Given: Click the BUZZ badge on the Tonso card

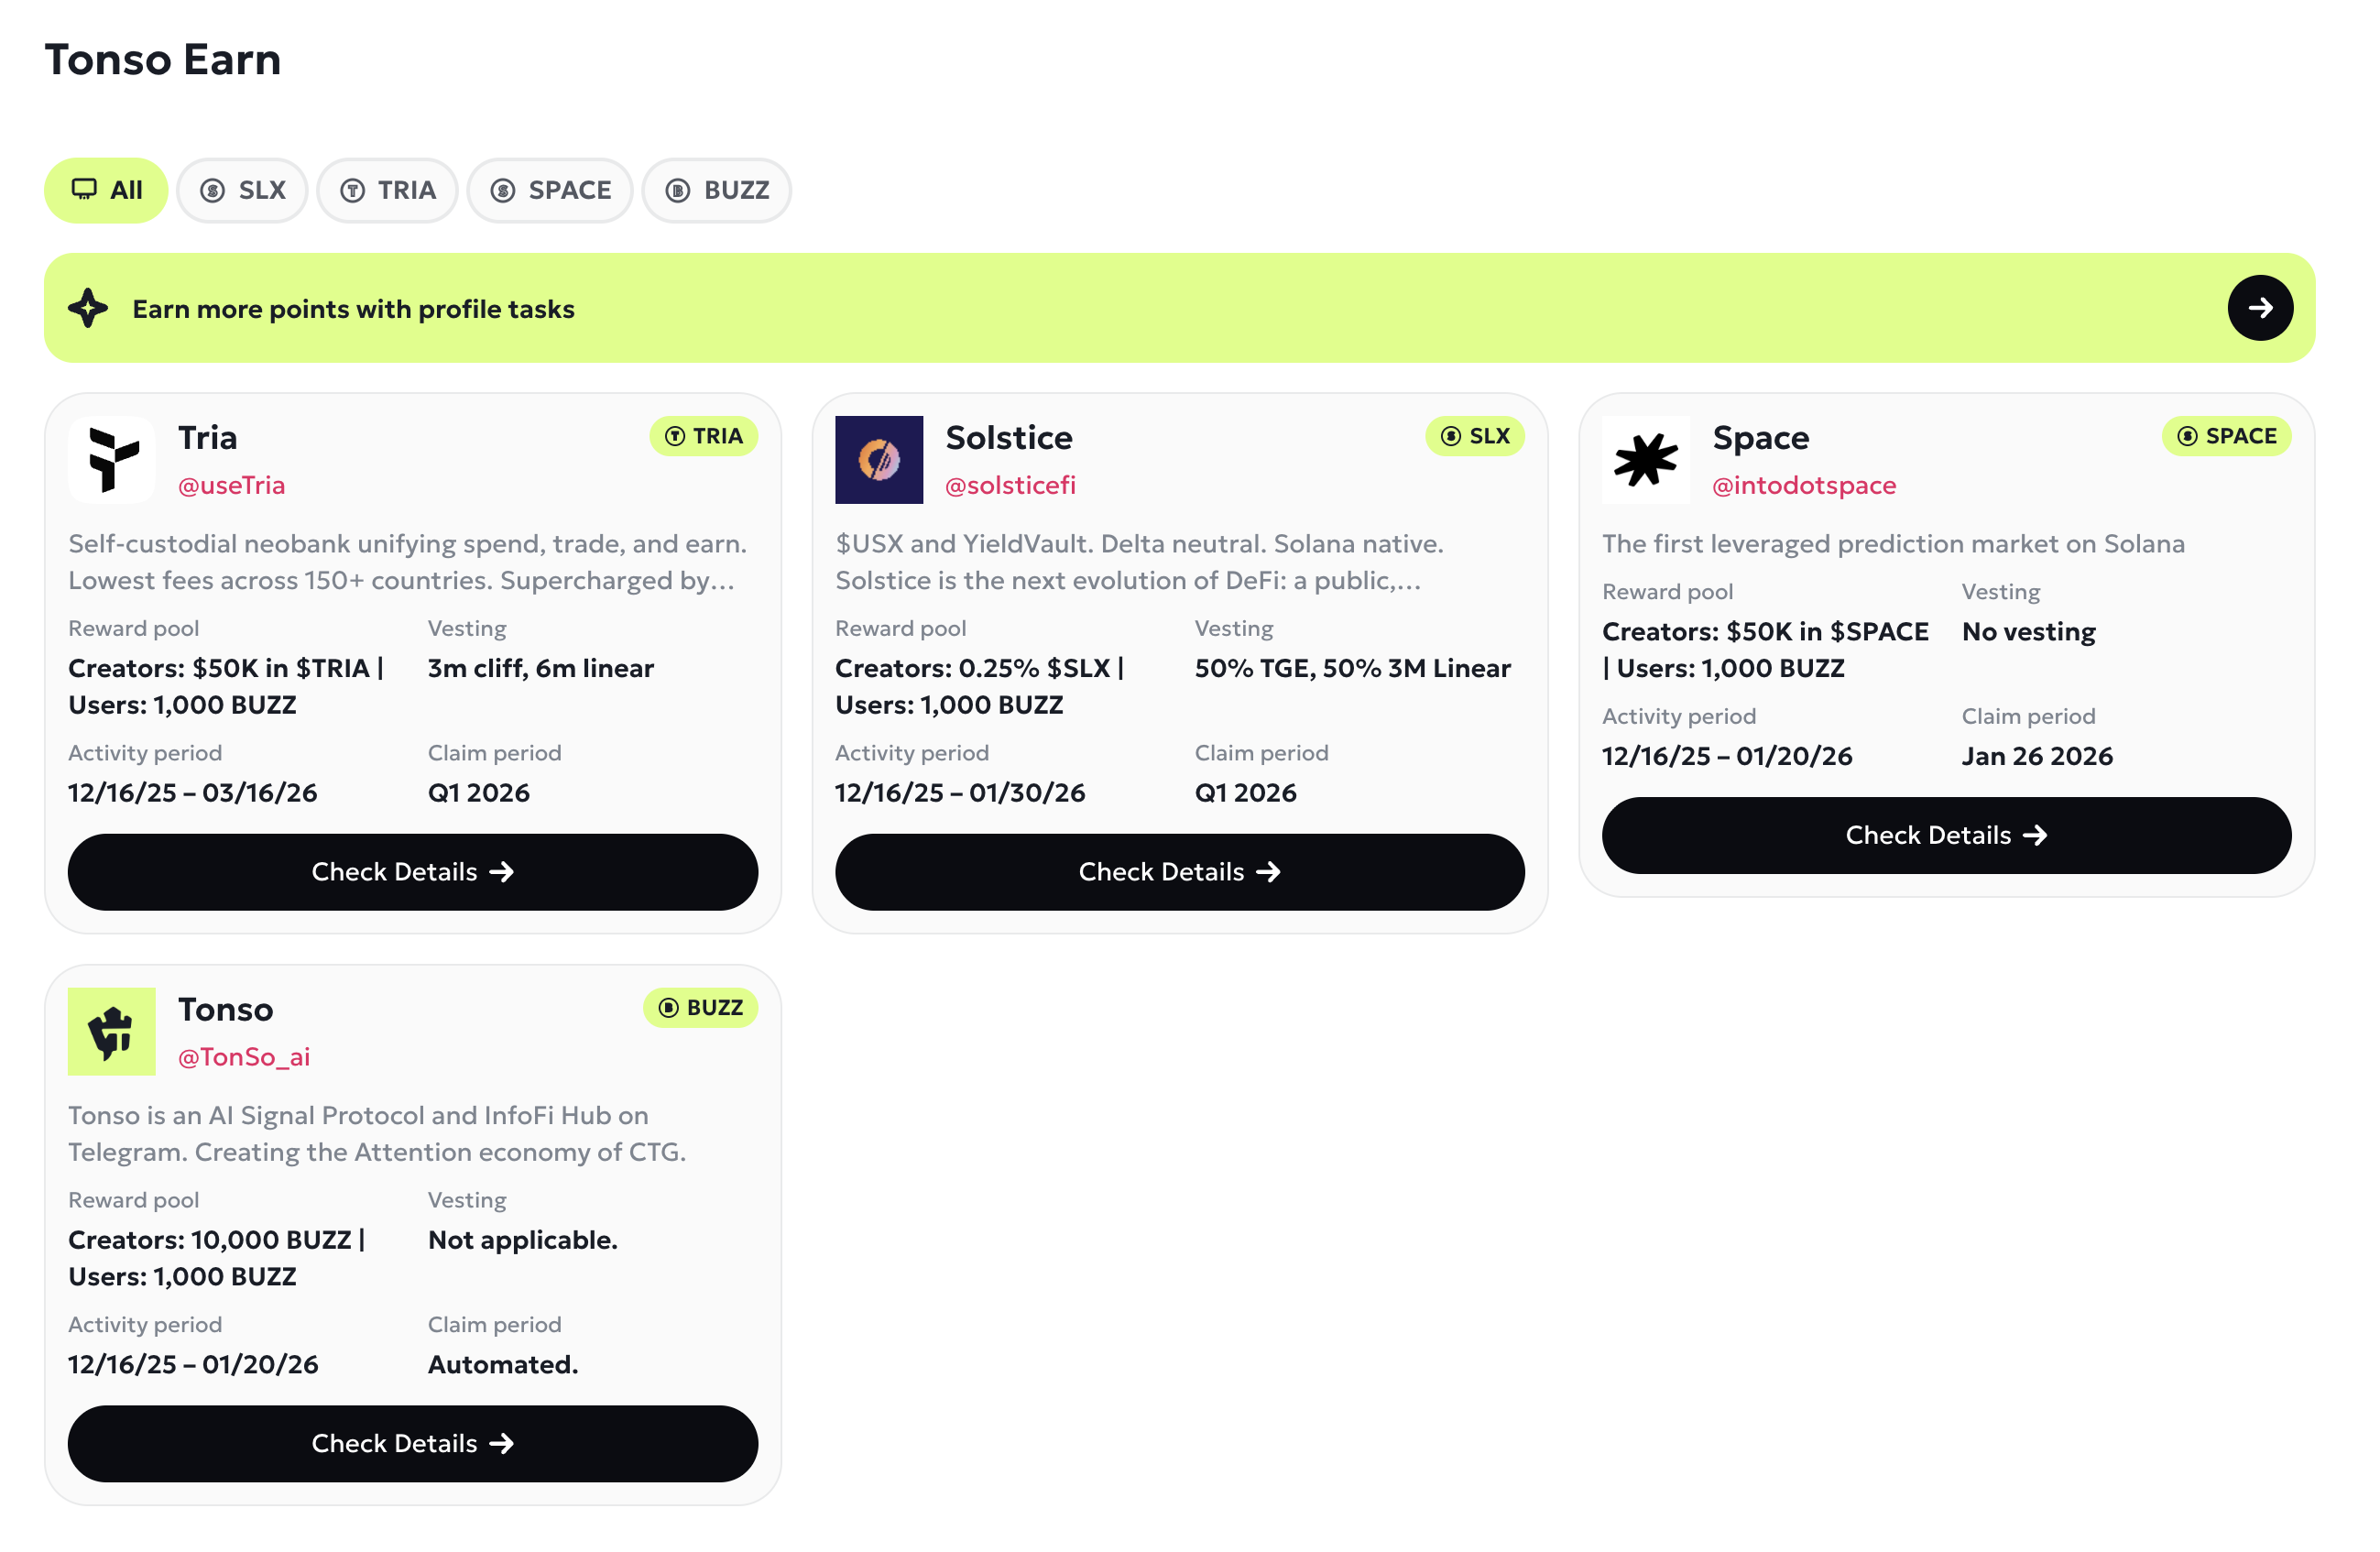Looking at the screenshot, I should tap(700, 1008).
